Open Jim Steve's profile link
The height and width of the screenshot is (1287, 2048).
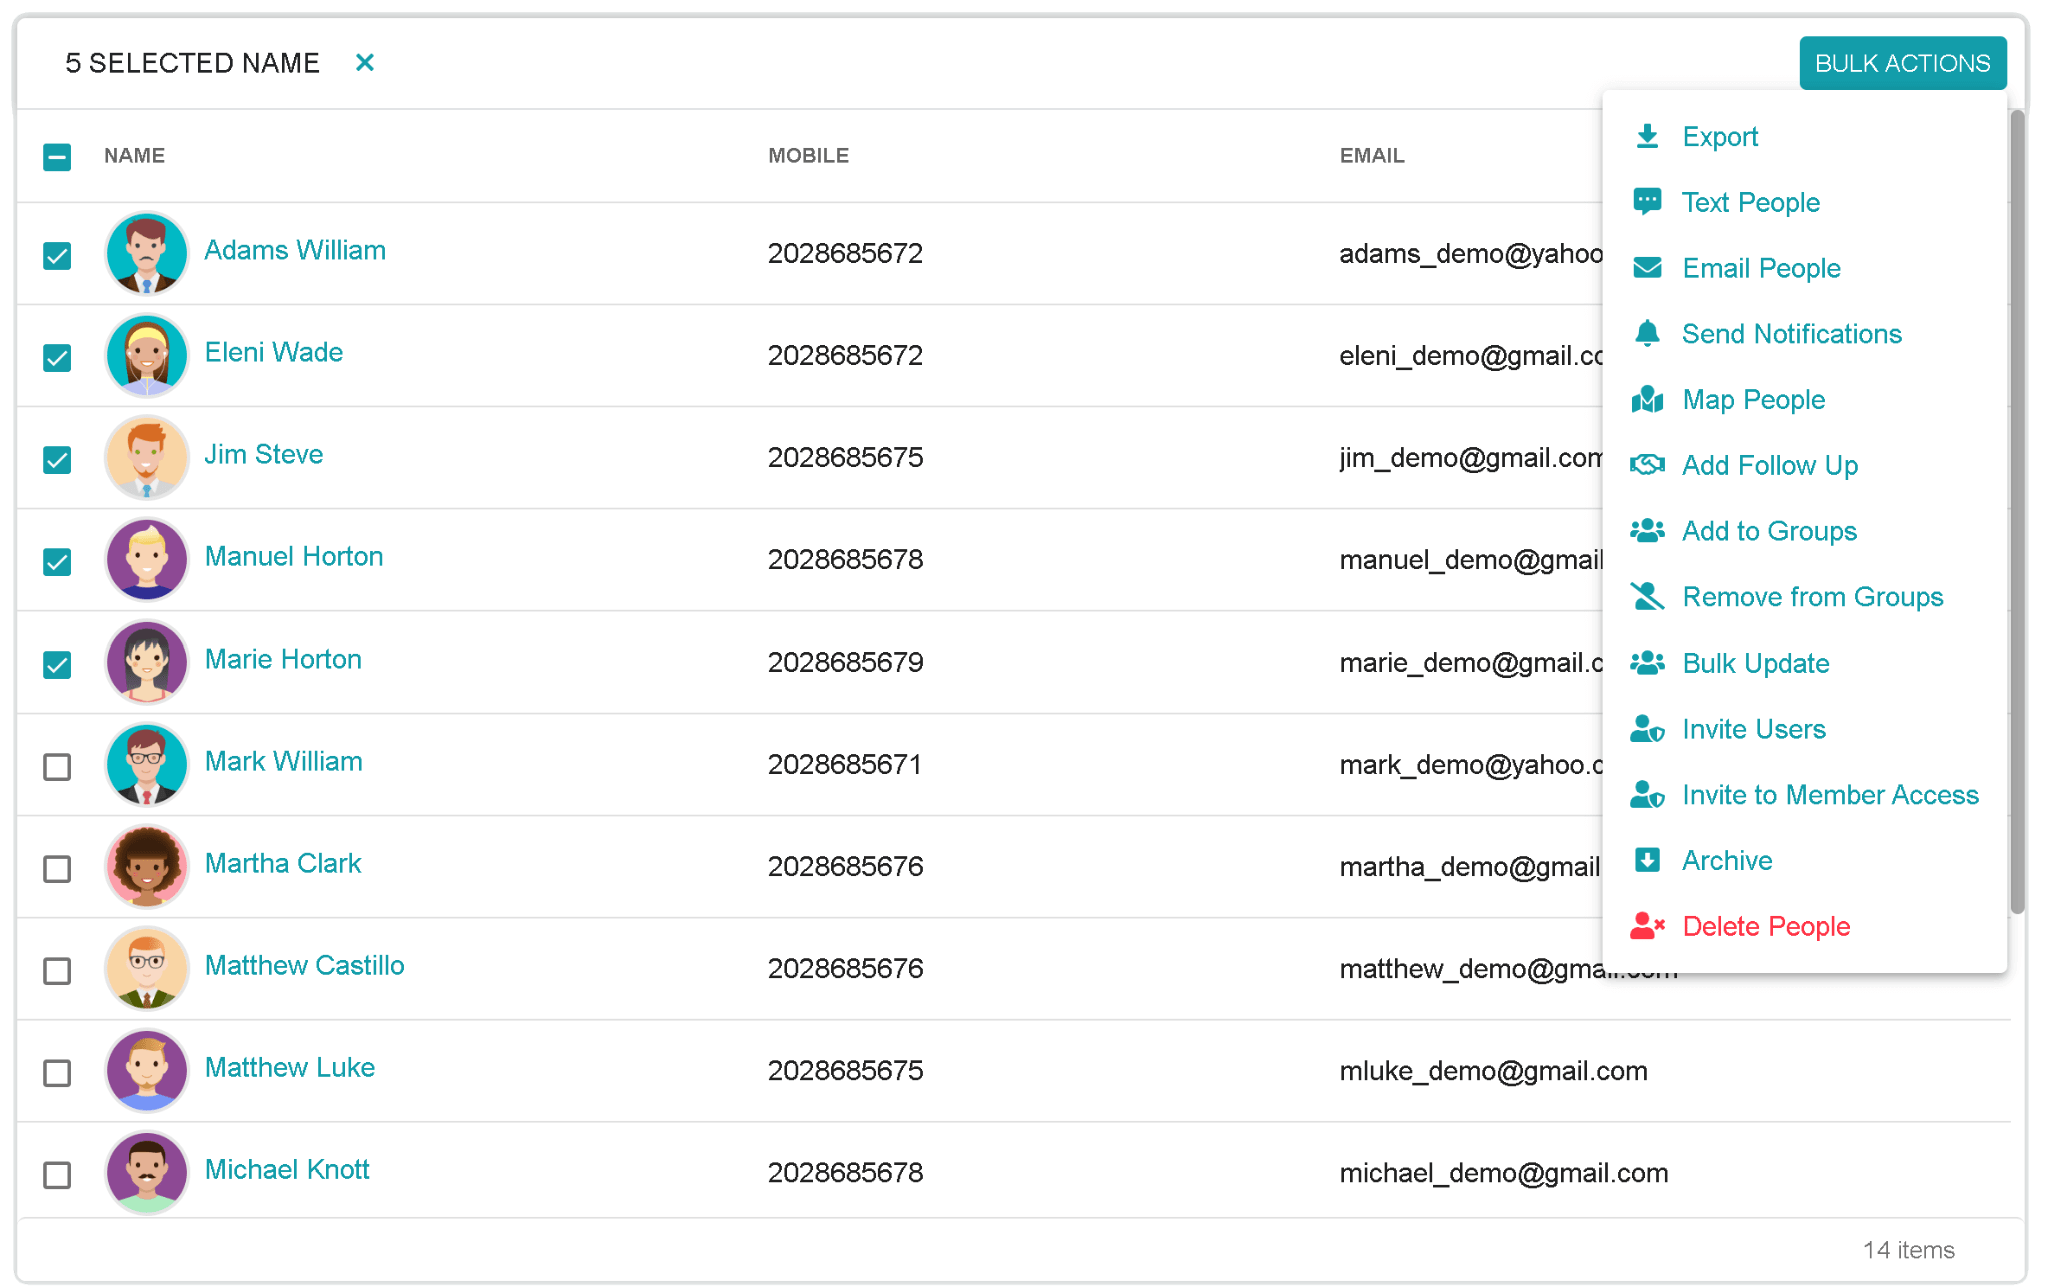264,454
